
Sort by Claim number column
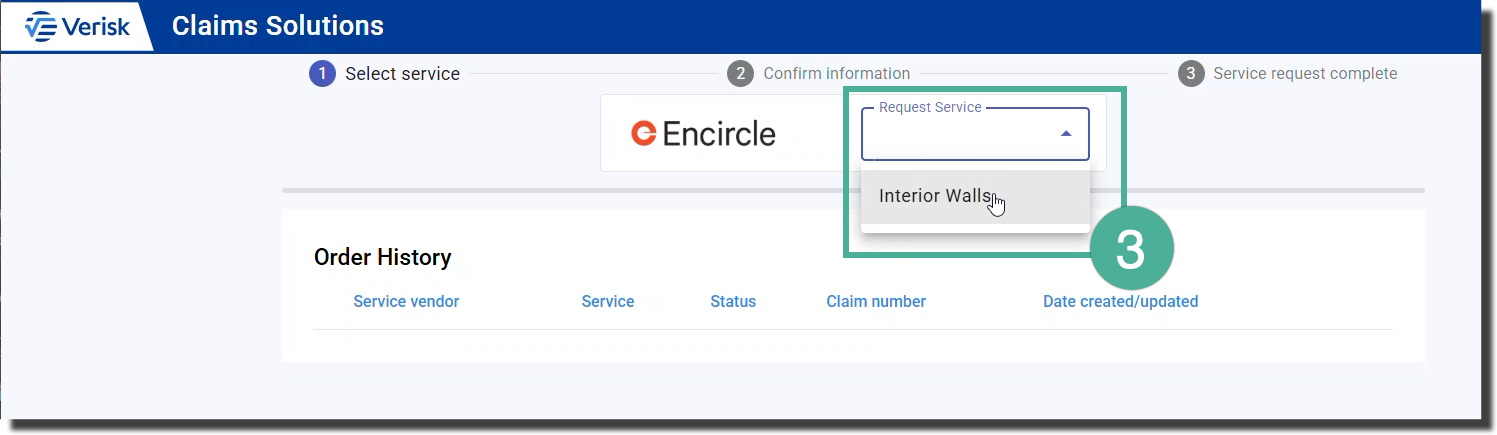876,301
